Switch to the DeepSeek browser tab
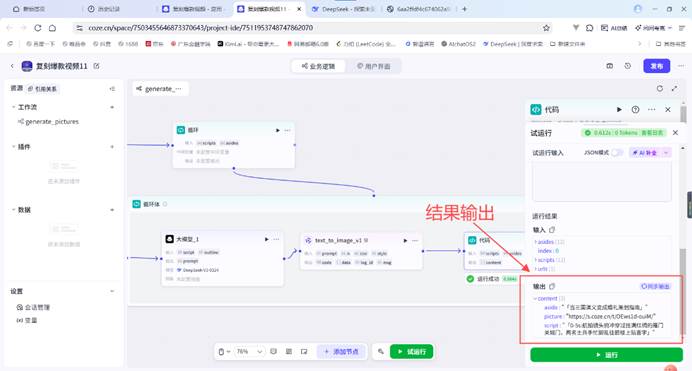 click(343, 9)
